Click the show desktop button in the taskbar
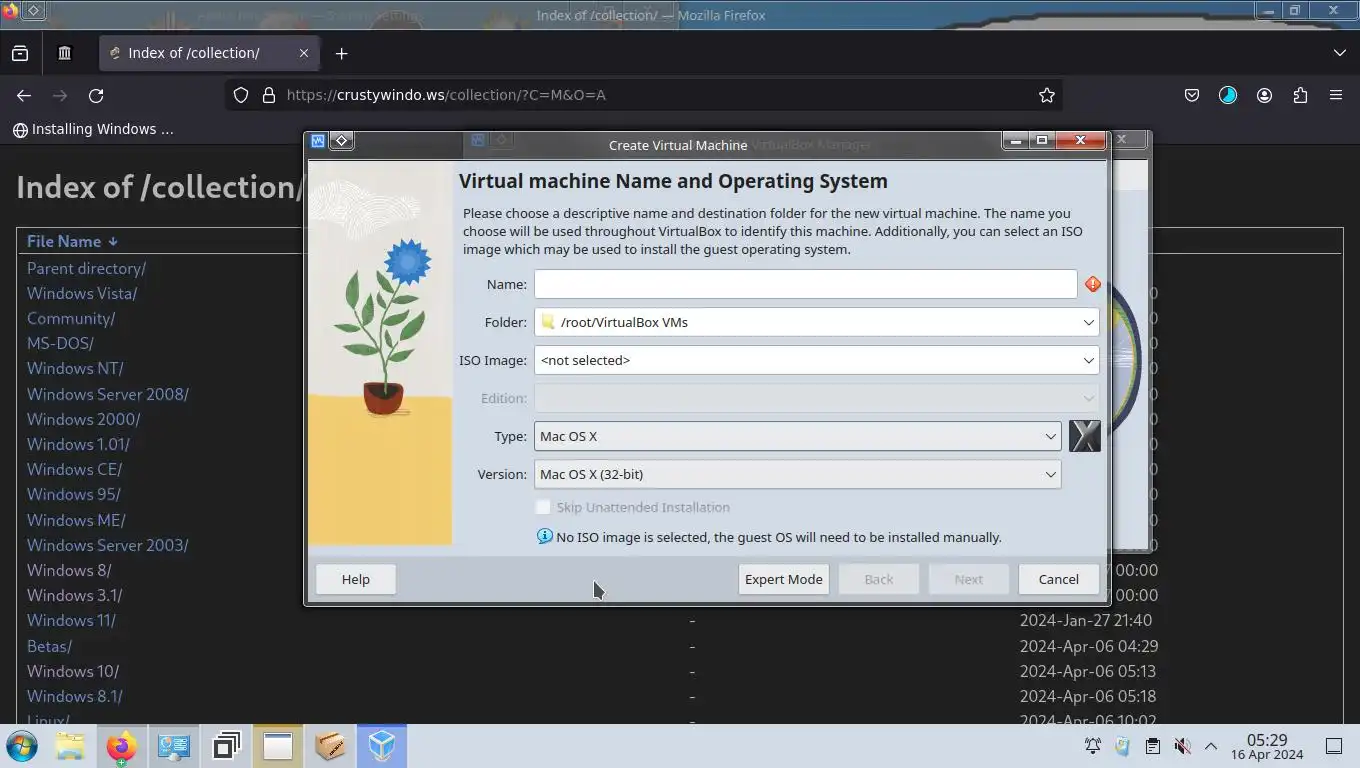The image size is (1360, 768). [x=1333, y=746]
